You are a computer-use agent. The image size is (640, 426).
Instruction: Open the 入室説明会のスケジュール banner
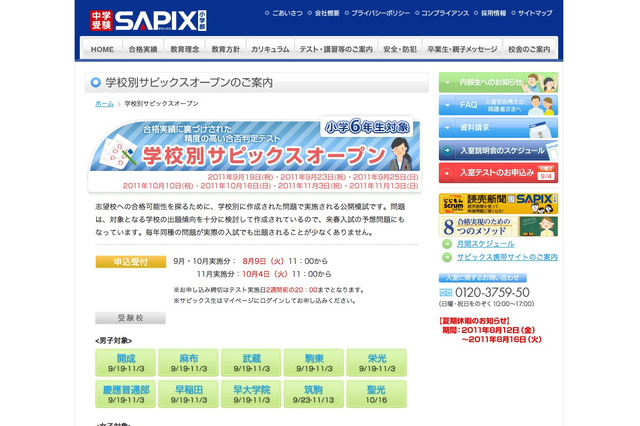pyautogui.click(x=498, y=150)
